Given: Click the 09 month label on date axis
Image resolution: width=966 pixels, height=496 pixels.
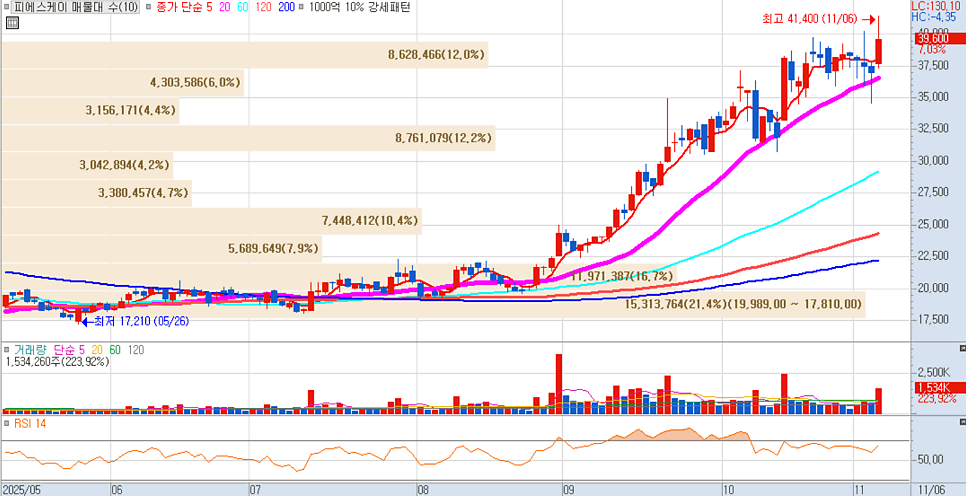Looking at the screenshot, I should click(x=568, y=490).
